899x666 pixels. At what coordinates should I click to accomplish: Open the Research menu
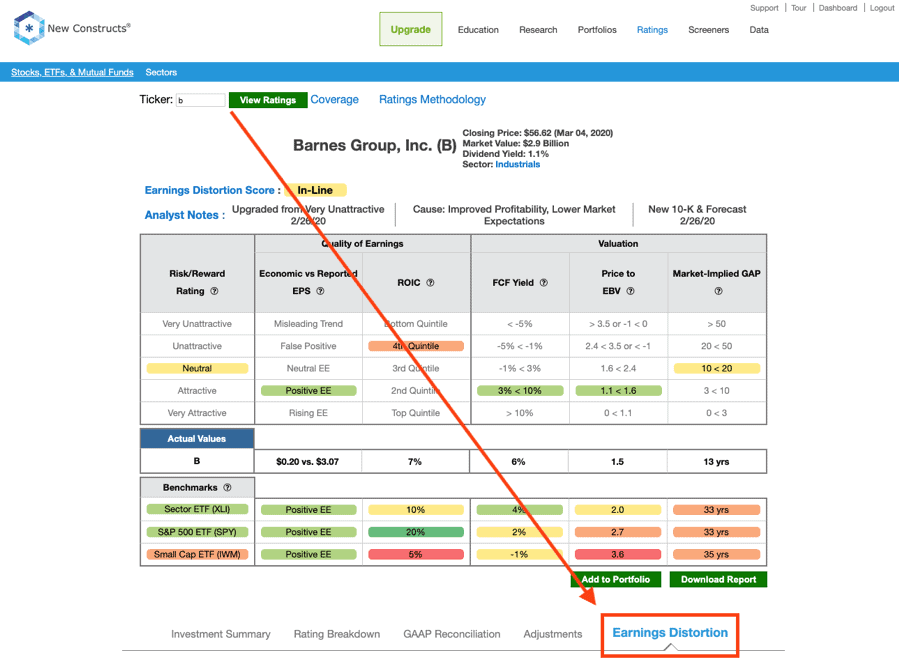click(538, 30)
